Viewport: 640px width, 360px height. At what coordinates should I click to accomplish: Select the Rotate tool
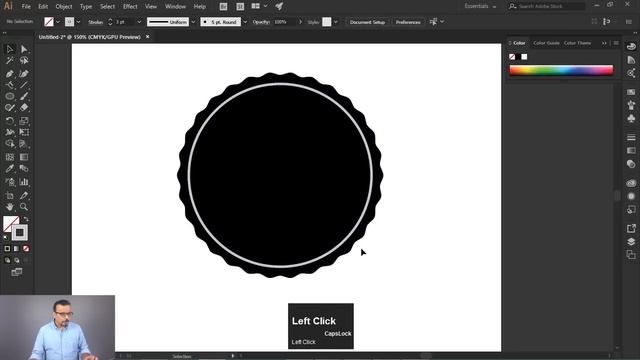10,121
